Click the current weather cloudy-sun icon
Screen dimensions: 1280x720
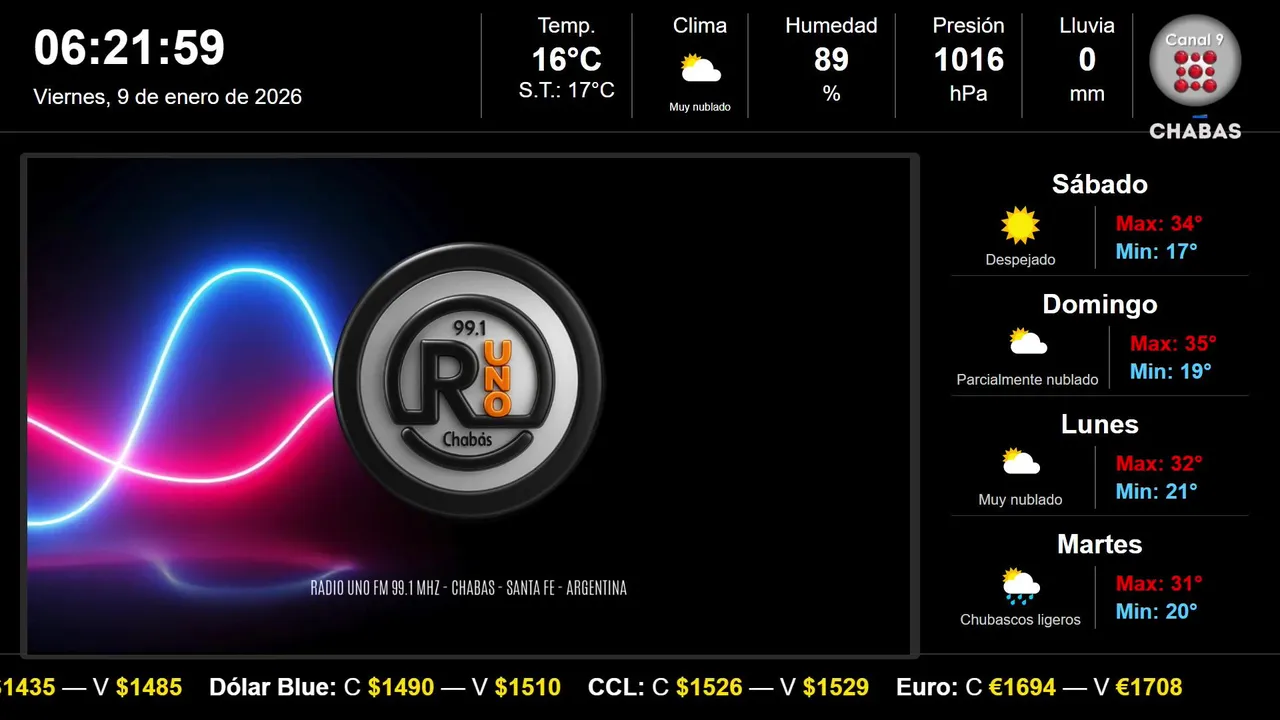click(x=700, y=69)
